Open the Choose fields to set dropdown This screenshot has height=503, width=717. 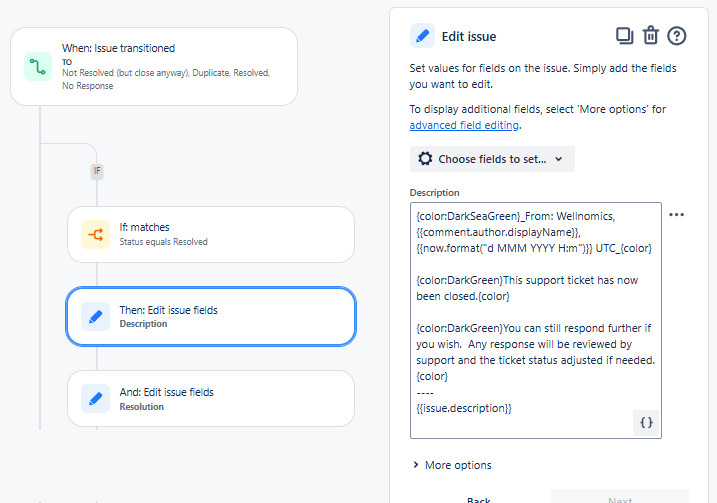click(x=492, y=159)
